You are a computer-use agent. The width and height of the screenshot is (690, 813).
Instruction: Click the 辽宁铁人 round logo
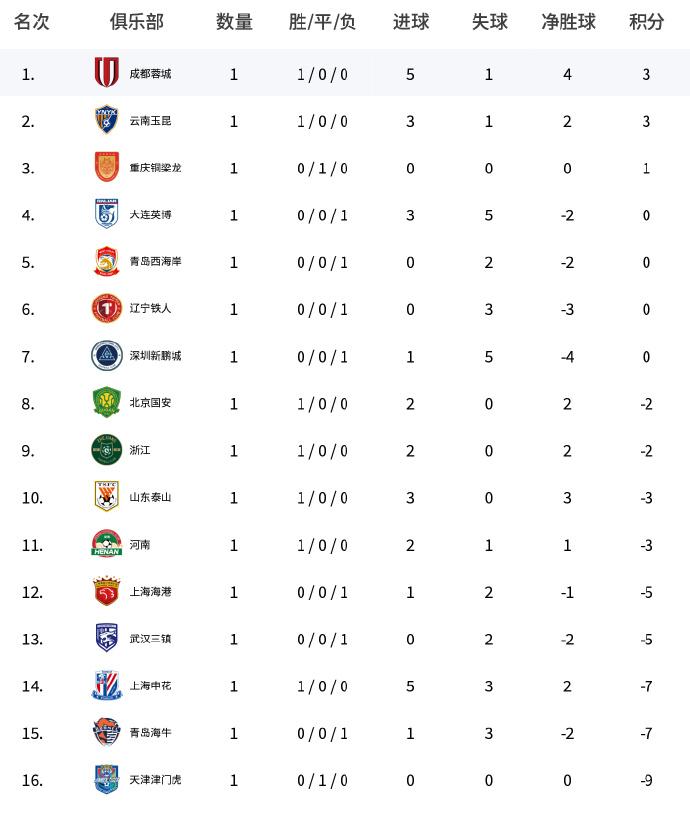106,308
